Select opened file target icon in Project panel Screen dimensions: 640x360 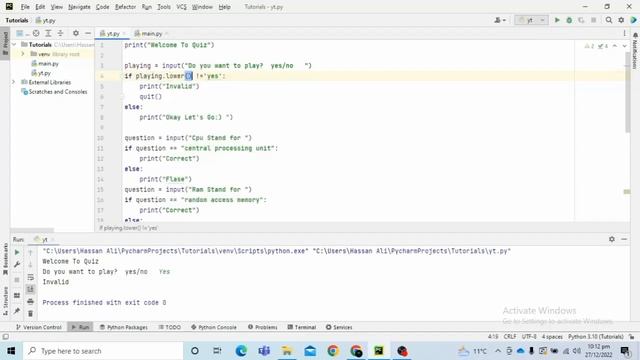pos(36,33)
